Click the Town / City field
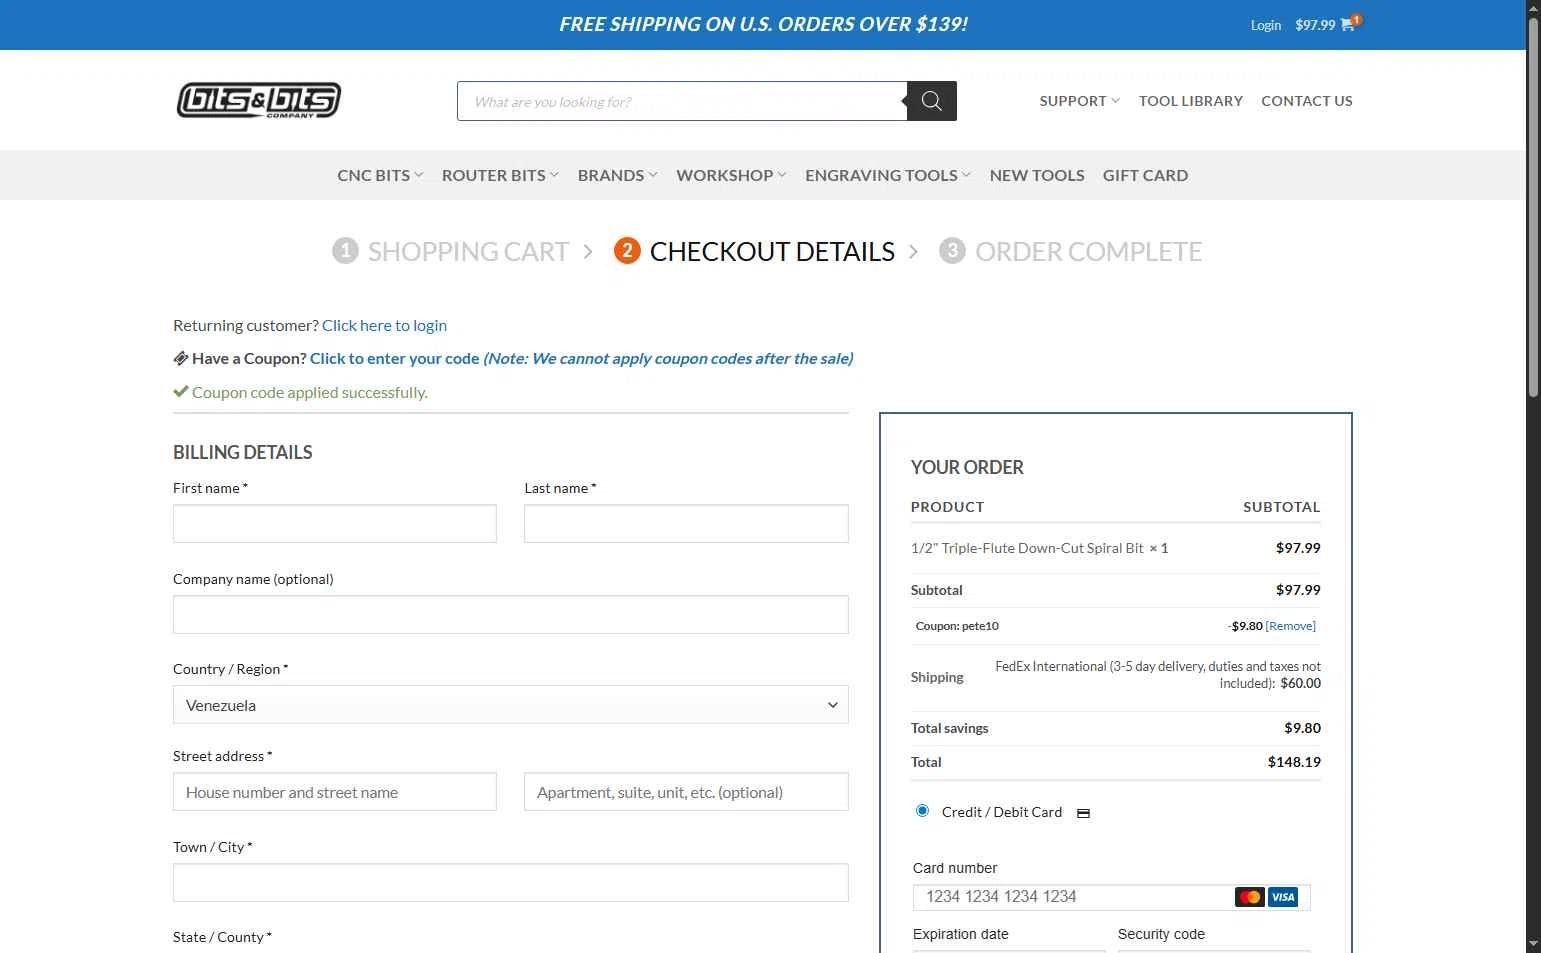Image resolution: width=1541 pixels, height=953 pixels. pyautogui.click(x=511, y=883)
